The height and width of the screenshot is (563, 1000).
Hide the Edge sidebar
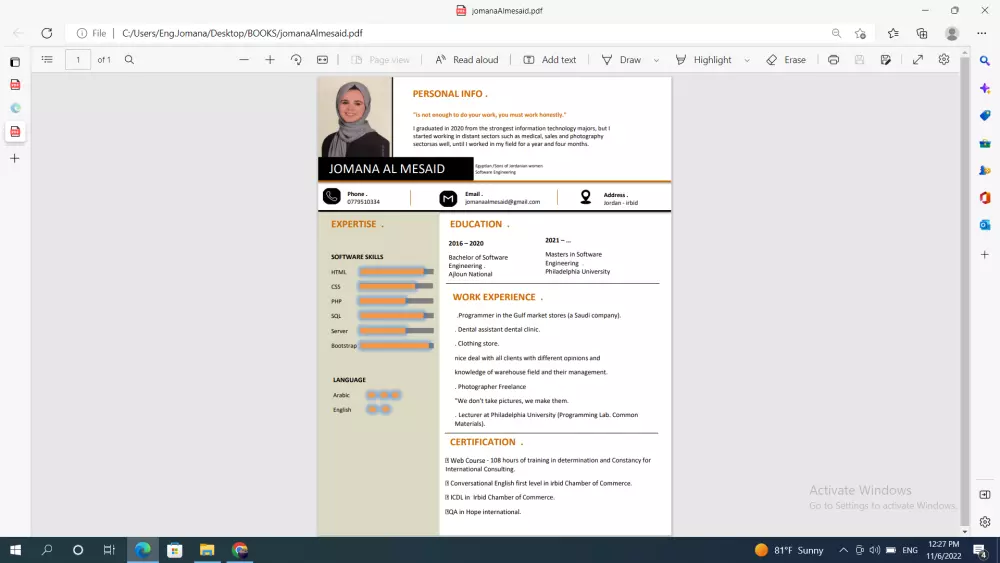pos(985,495)
